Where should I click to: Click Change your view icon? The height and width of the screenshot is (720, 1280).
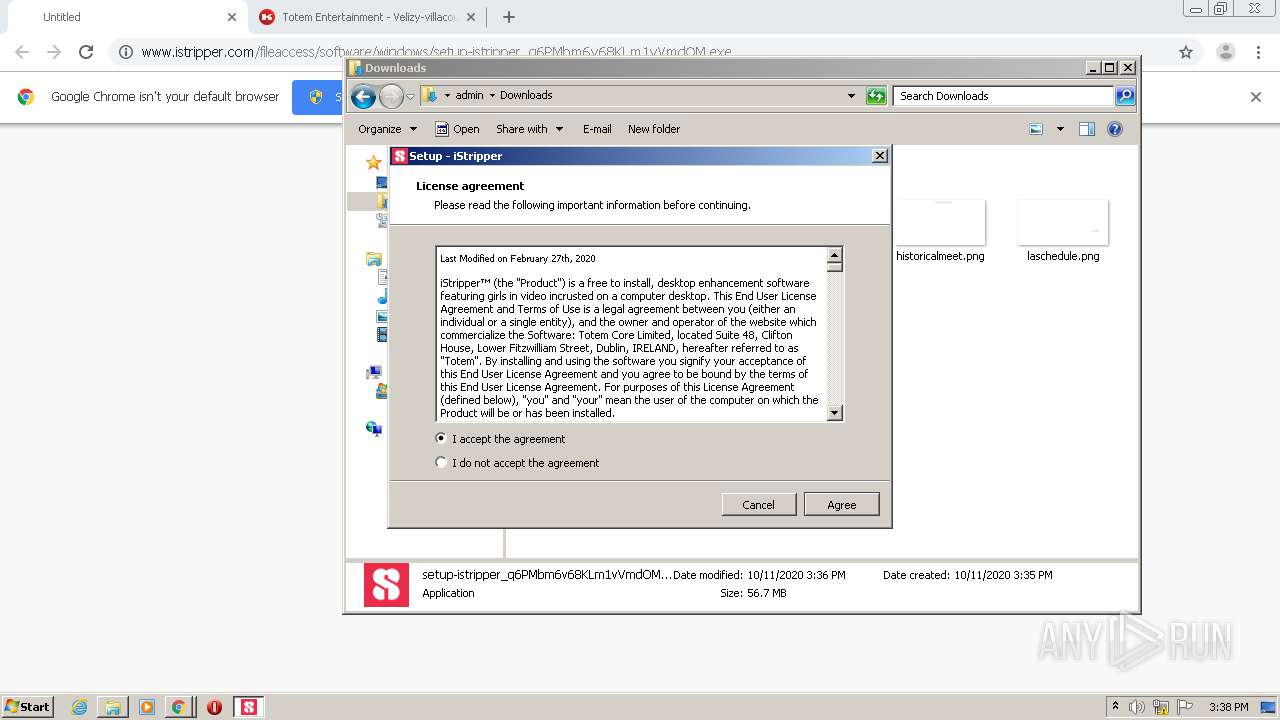tap(1036, 129)
